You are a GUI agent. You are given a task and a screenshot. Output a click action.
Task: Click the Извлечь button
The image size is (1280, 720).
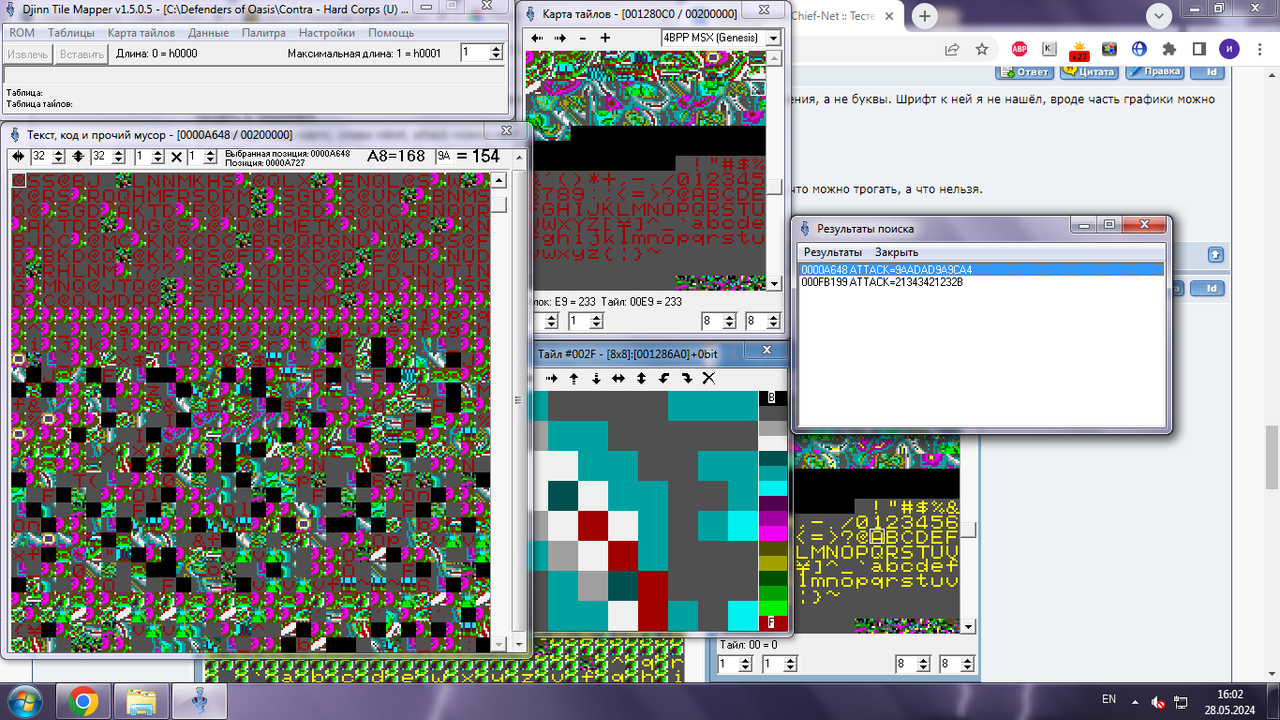[x=28, y=54]
